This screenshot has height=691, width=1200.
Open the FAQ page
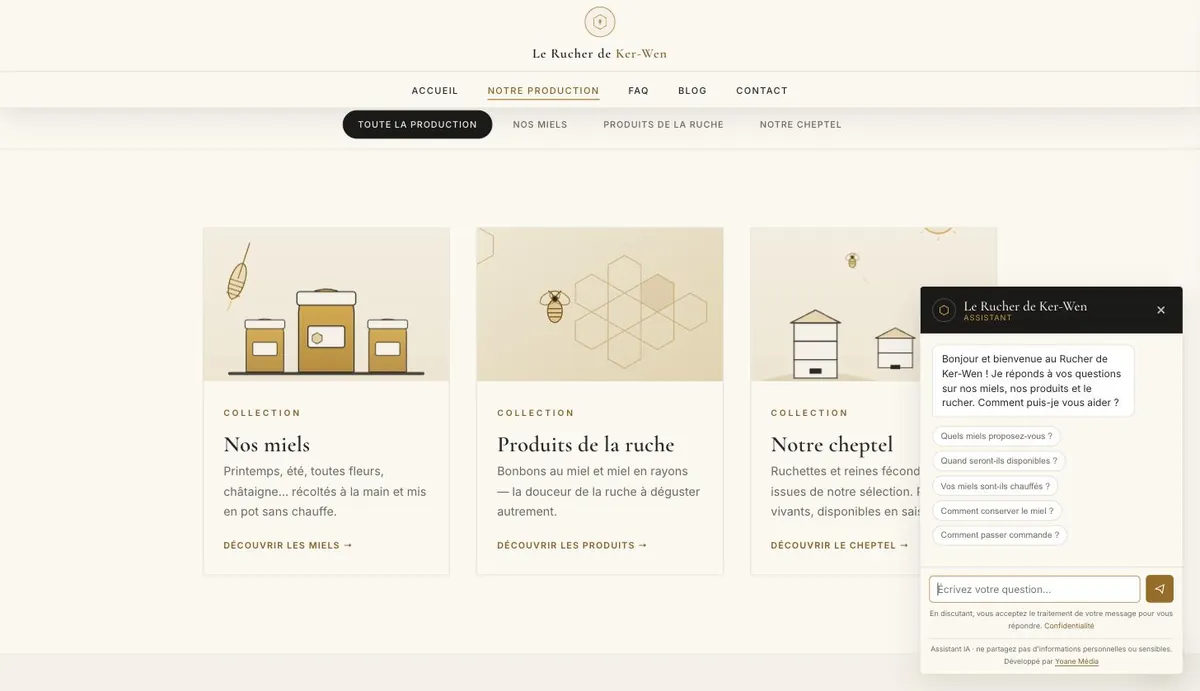click(x=638, y=91)
